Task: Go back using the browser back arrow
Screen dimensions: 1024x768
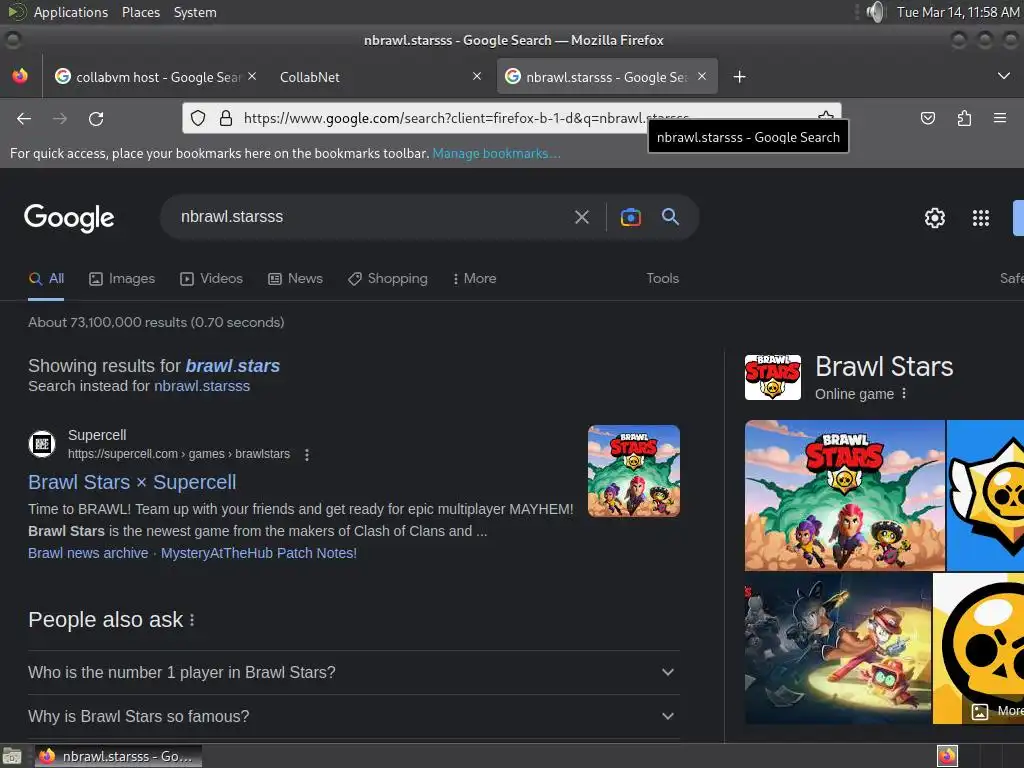Action: (24, 118)
